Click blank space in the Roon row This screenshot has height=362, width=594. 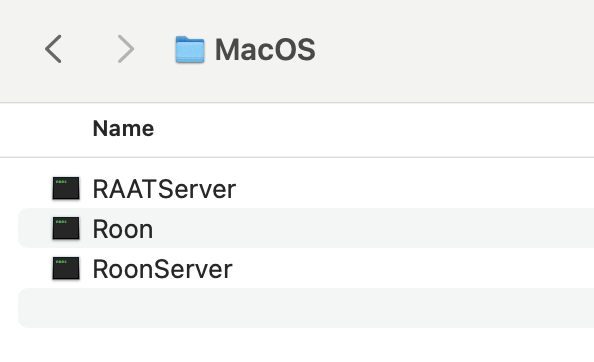tap(373, 228)
